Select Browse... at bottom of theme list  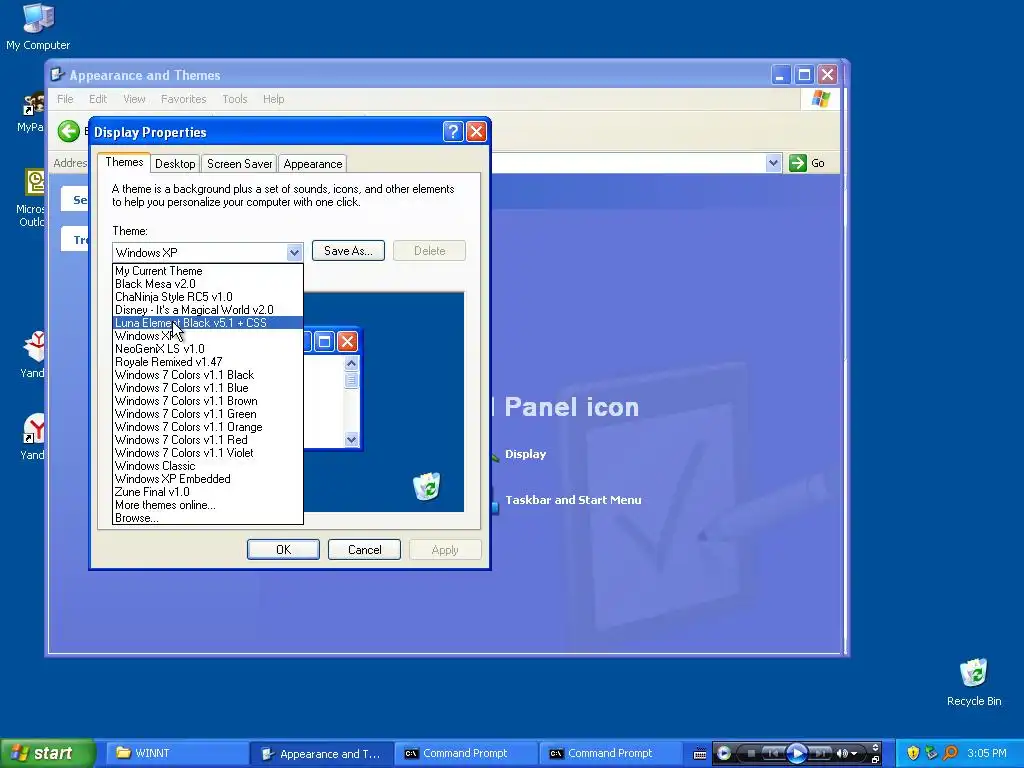208,518
